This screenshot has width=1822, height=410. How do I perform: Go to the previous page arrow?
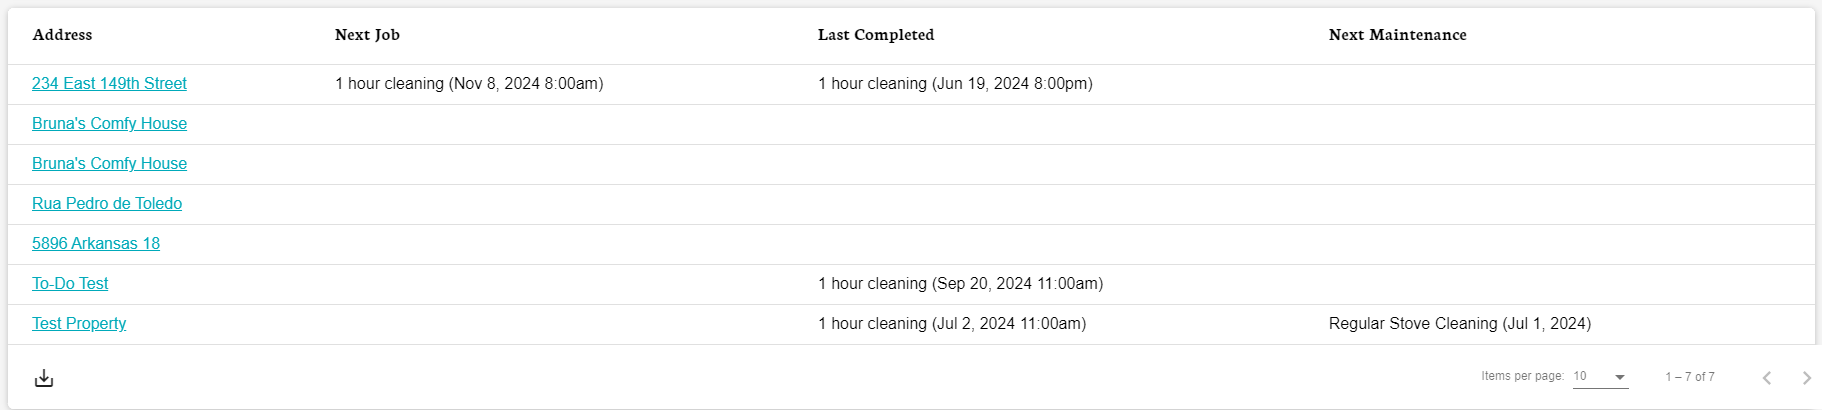1767,378
